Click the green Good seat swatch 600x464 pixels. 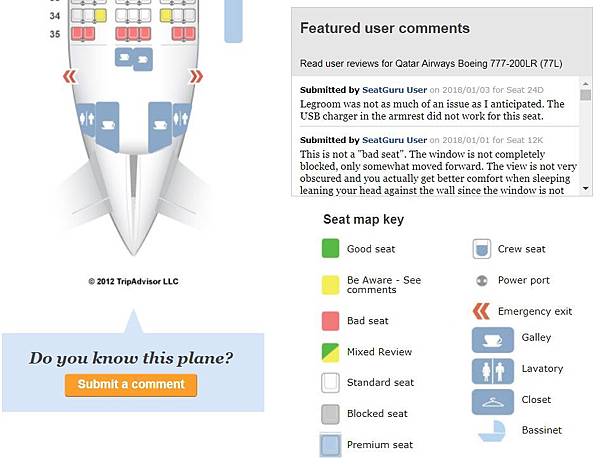click(330, 248)
